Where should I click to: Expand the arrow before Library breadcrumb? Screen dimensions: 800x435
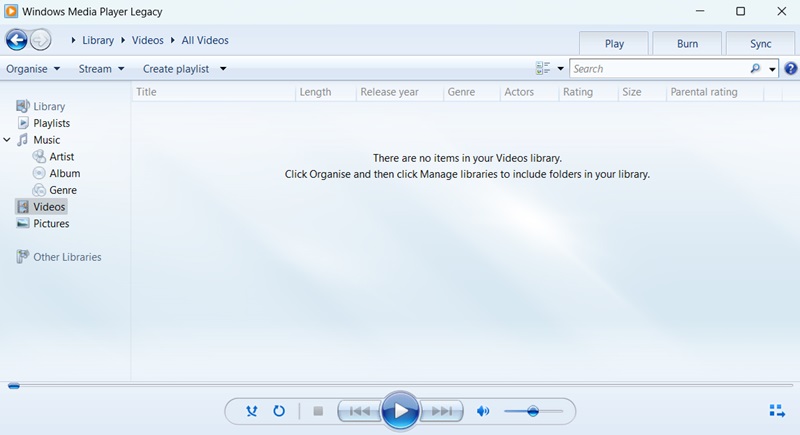tap(73, 40)
